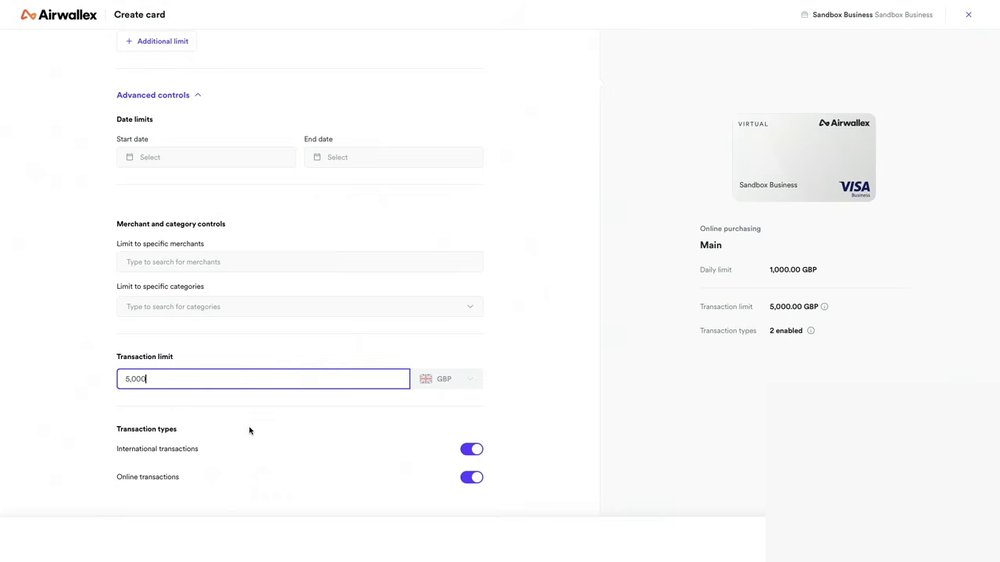This screenshot has width=1000, height=562.
Task: Click the Start date calendar icon
Action: tap(129, 157)
